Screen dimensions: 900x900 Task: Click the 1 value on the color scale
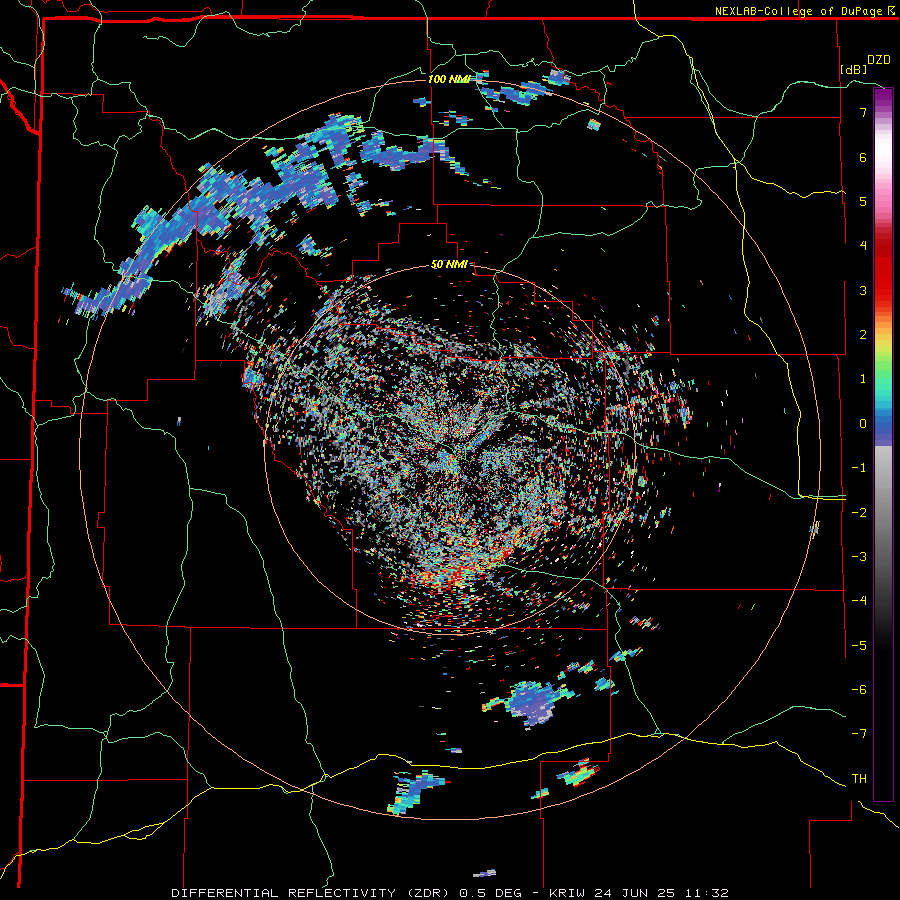(863, 379)
